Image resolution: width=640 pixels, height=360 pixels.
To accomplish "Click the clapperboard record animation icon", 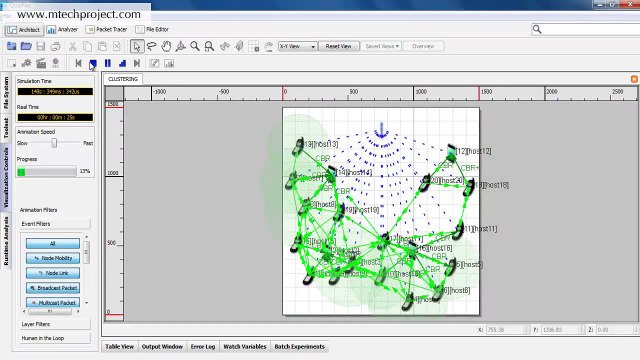I will 41,63.
